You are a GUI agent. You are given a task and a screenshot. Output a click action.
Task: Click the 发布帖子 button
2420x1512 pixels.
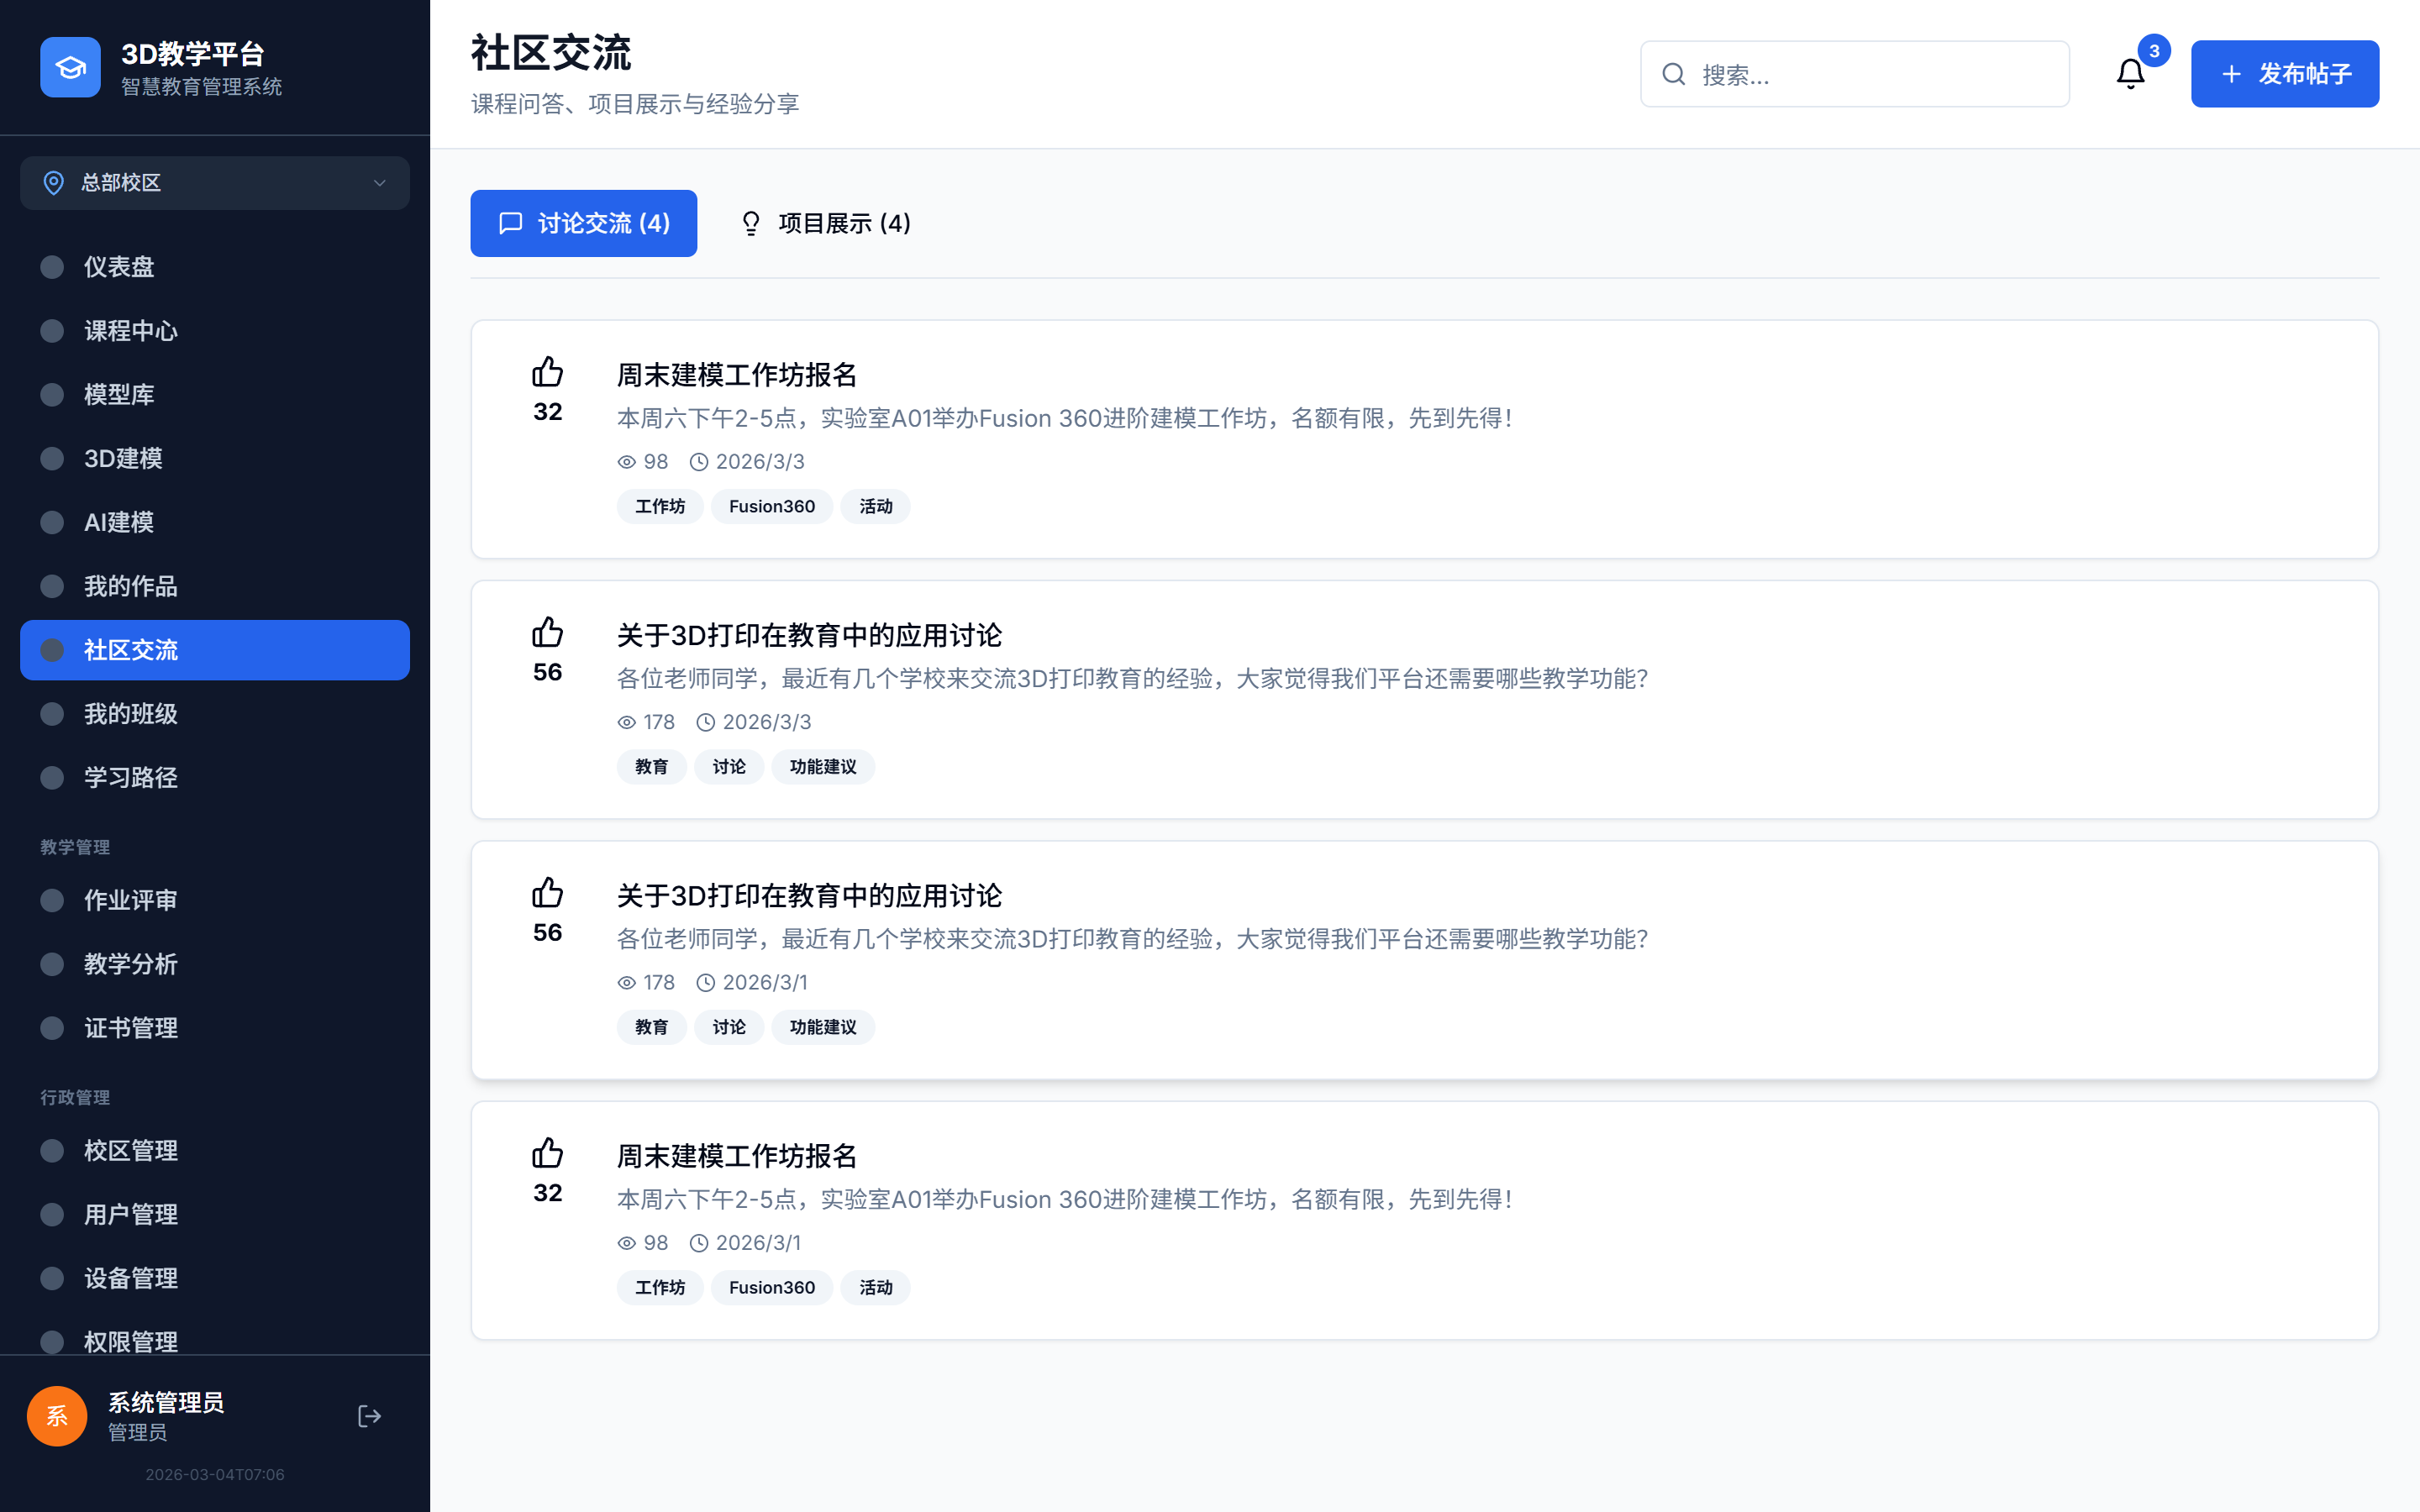[2285, 73]
